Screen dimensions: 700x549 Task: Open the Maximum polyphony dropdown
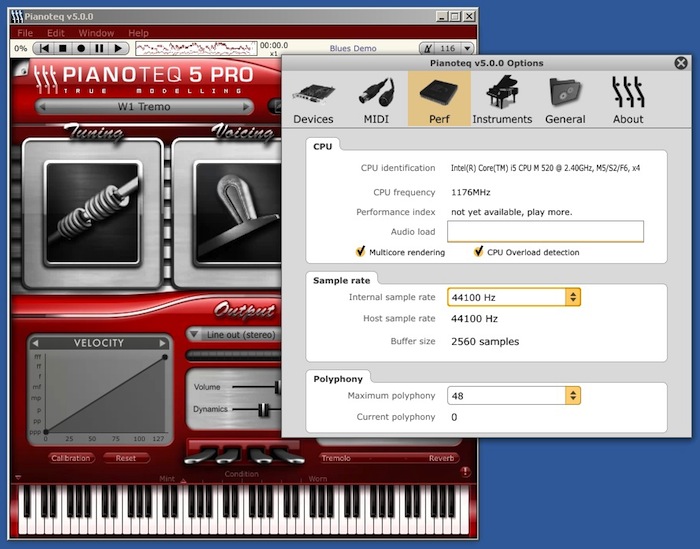[514, 396]
